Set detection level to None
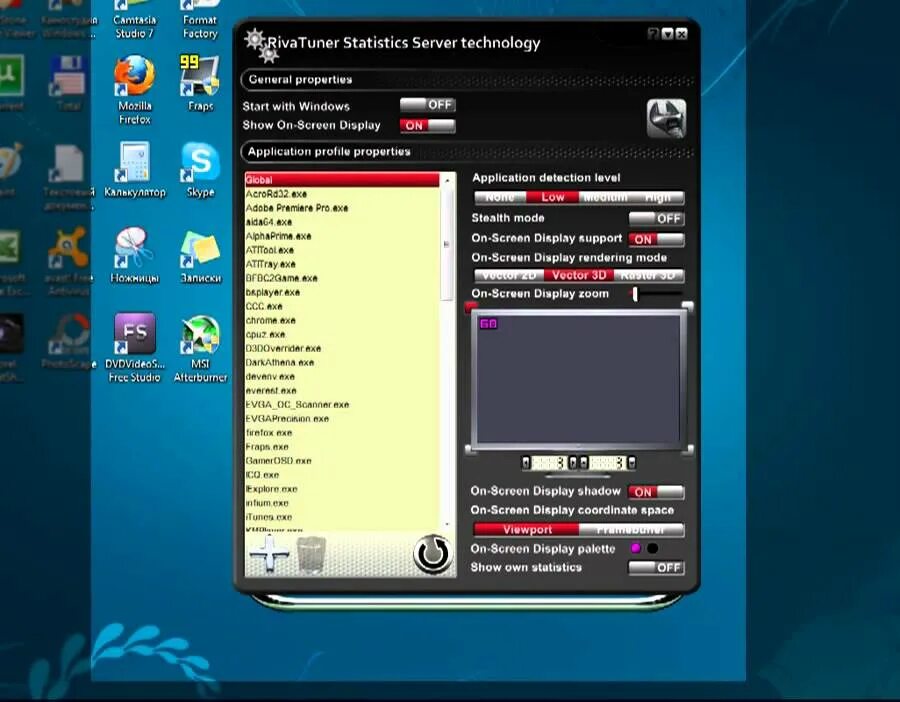900x702 pixels. [499, 197]
